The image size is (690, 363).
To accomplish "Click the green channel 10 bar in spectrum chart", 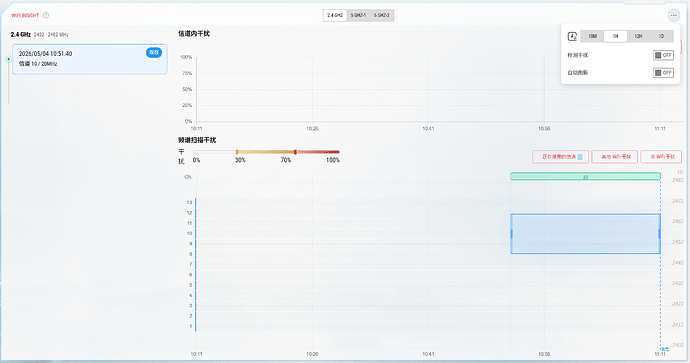I will pyautogui.click(x=585, y=176).
